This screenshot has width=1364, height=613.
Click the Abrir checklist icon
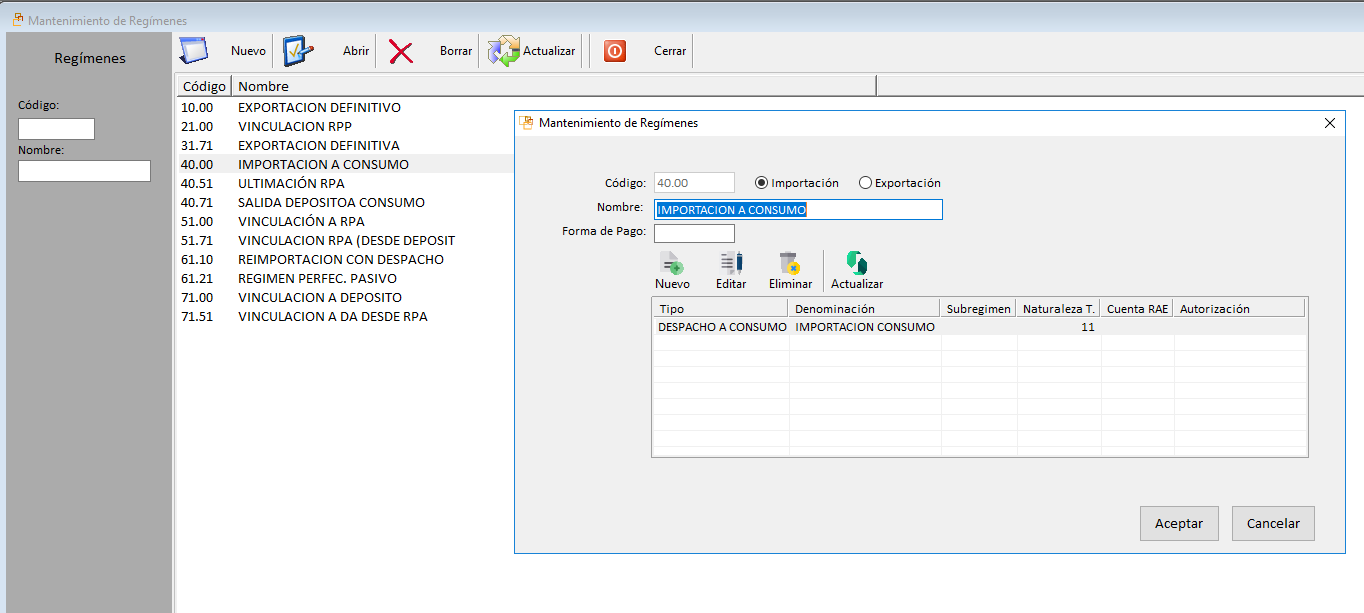coord(298,51)
